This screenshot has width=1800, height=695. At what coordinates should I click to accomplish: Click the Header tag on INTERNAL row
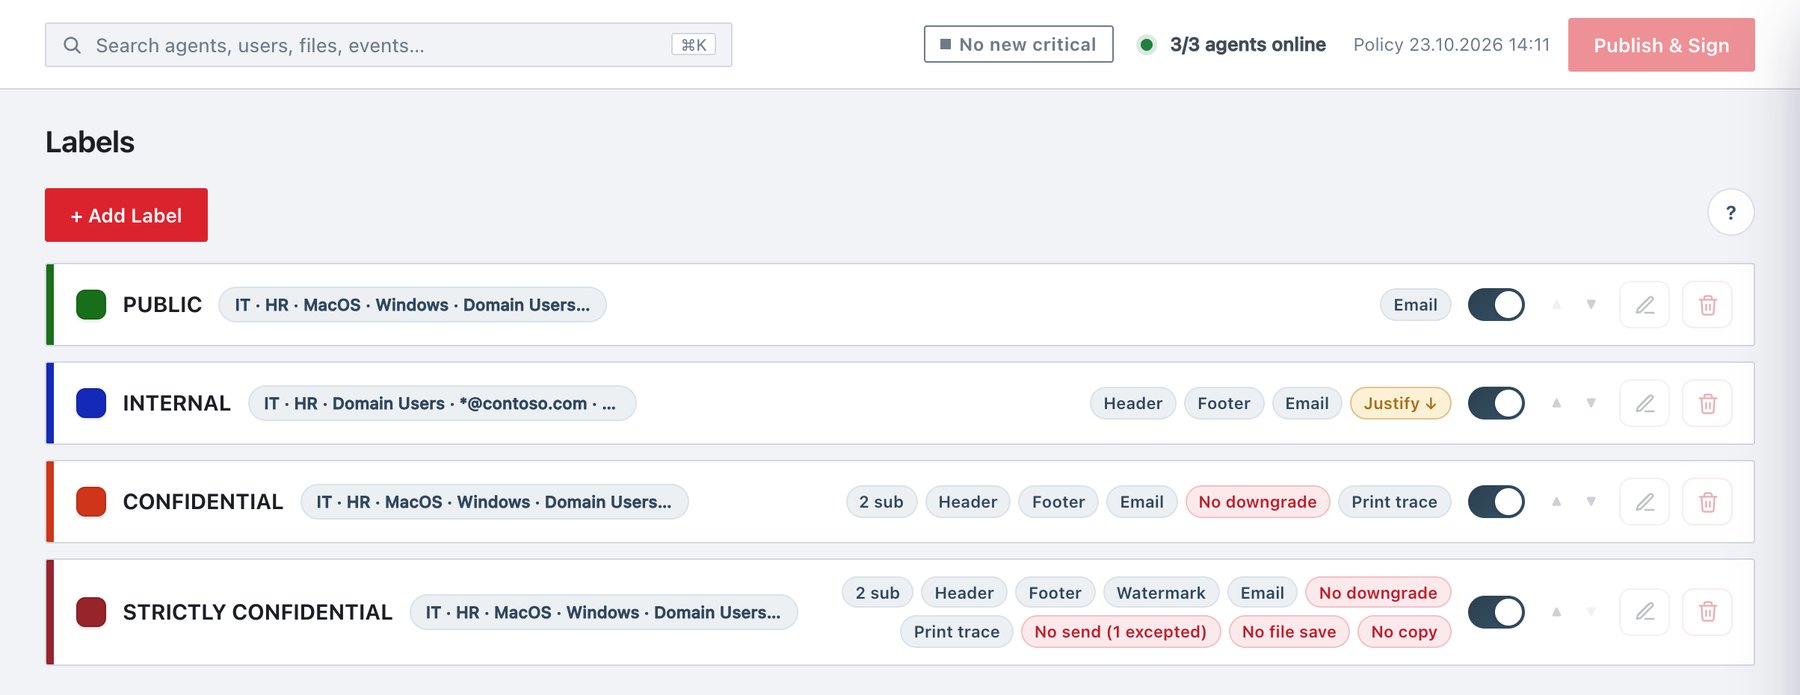pos(1132,403)
